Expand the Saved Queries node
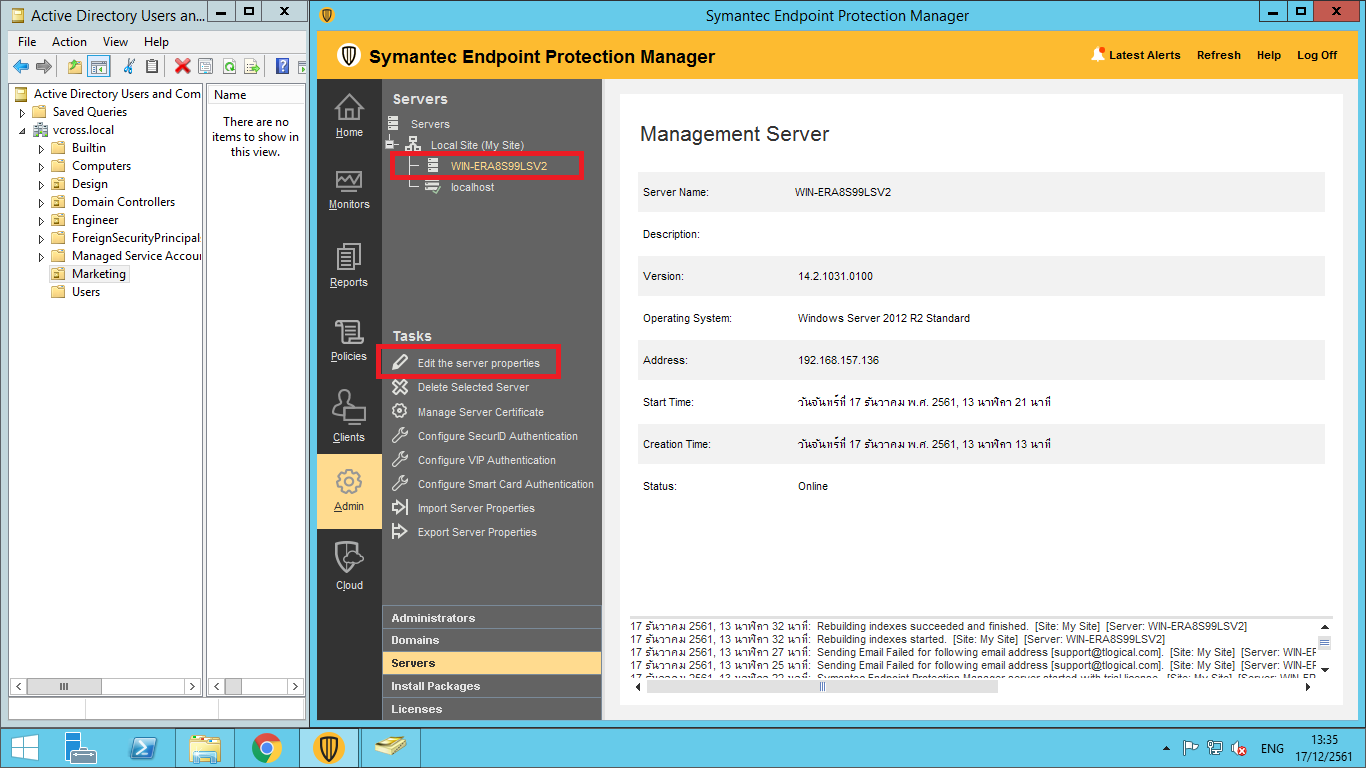 pos(22,113)
